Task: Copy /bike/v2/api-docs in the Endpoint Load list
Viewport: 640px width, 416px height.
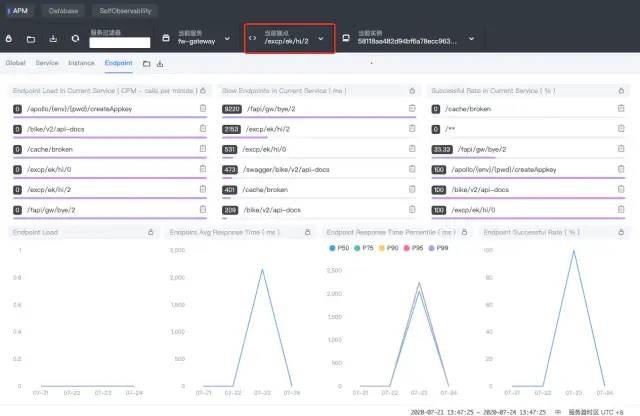Action: click(x=203, y=129)
